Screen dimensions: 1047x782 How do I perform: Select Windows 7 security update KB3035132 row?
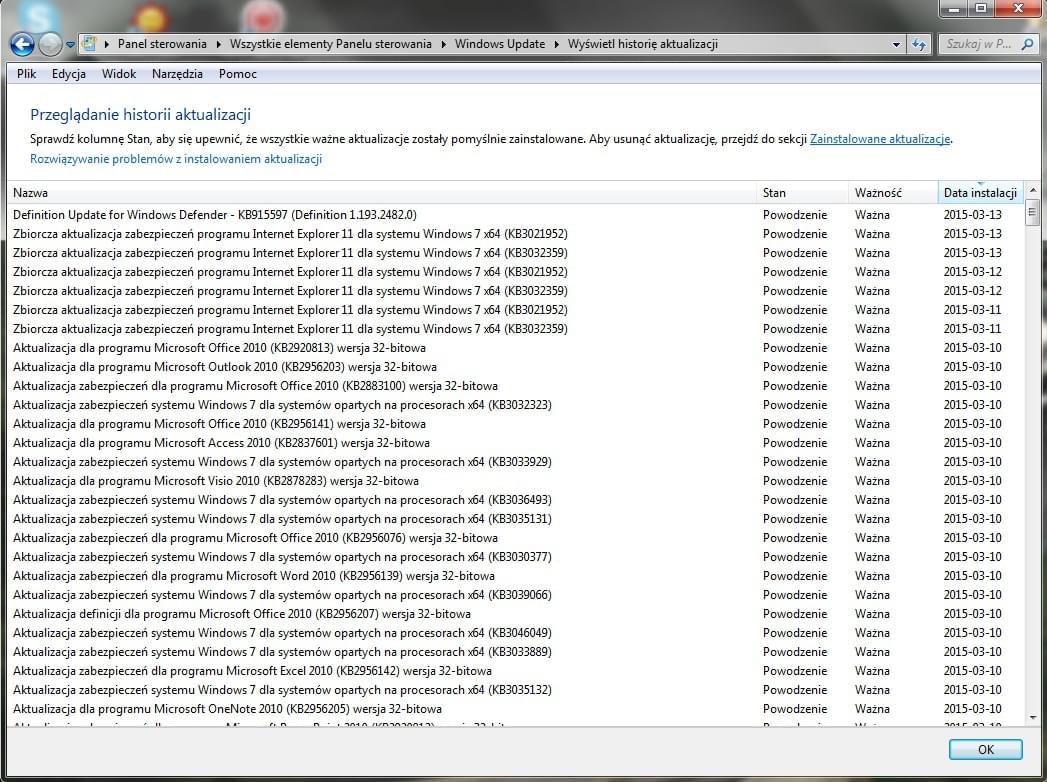coord(514,691)
